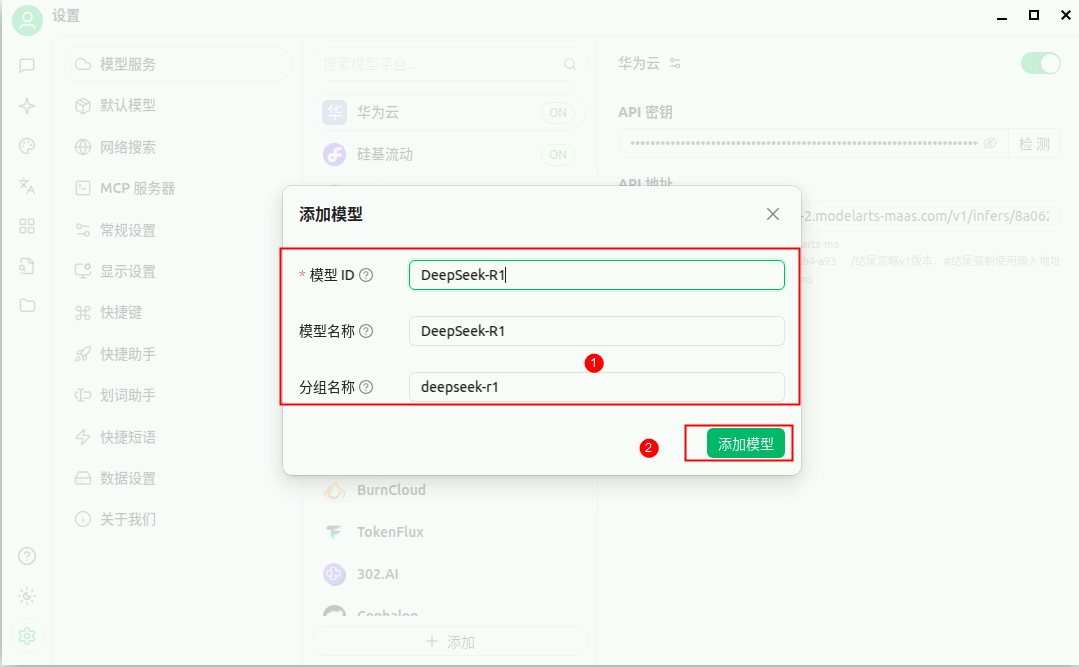Open 常规设置 settings section
Viewport: 1079px width, 667px height.
178,230
